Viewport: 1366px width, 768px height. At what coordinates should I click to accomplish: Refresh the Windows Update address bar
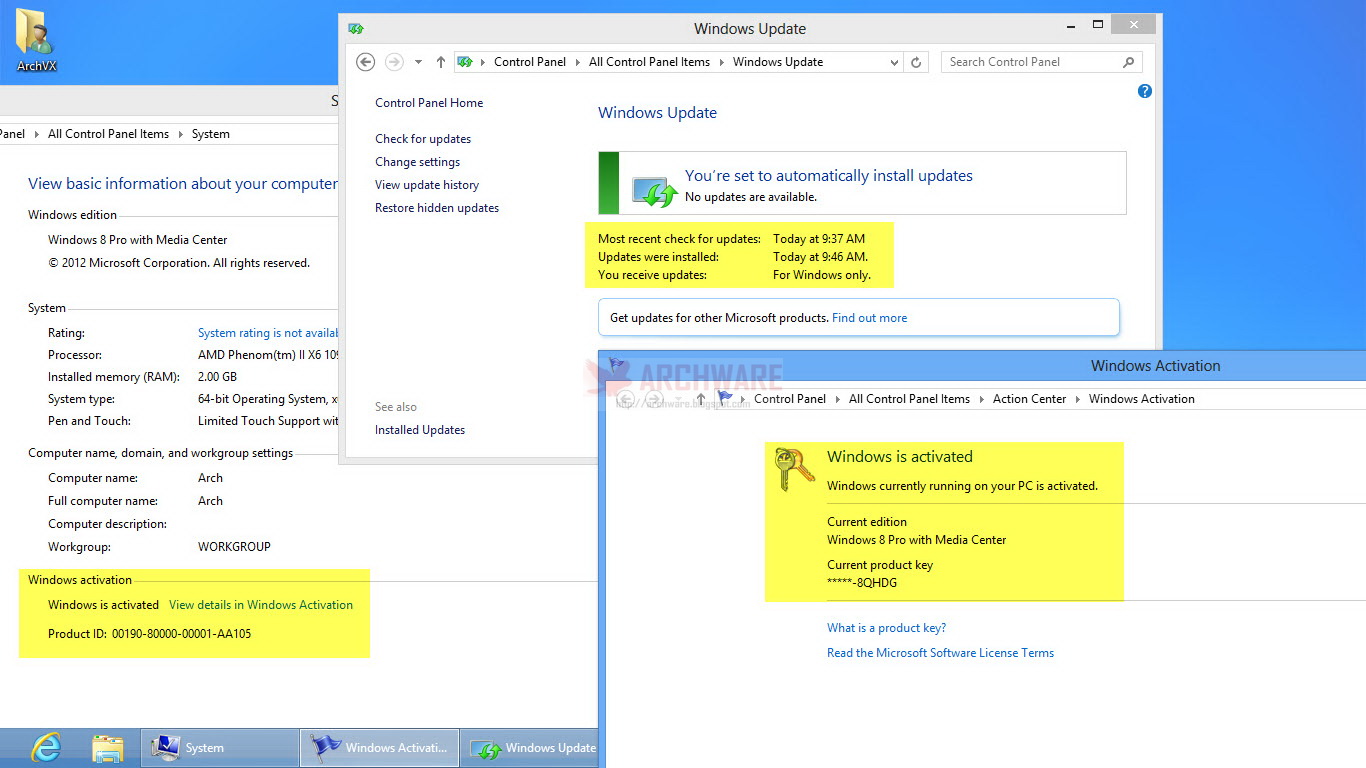[916, 62]
